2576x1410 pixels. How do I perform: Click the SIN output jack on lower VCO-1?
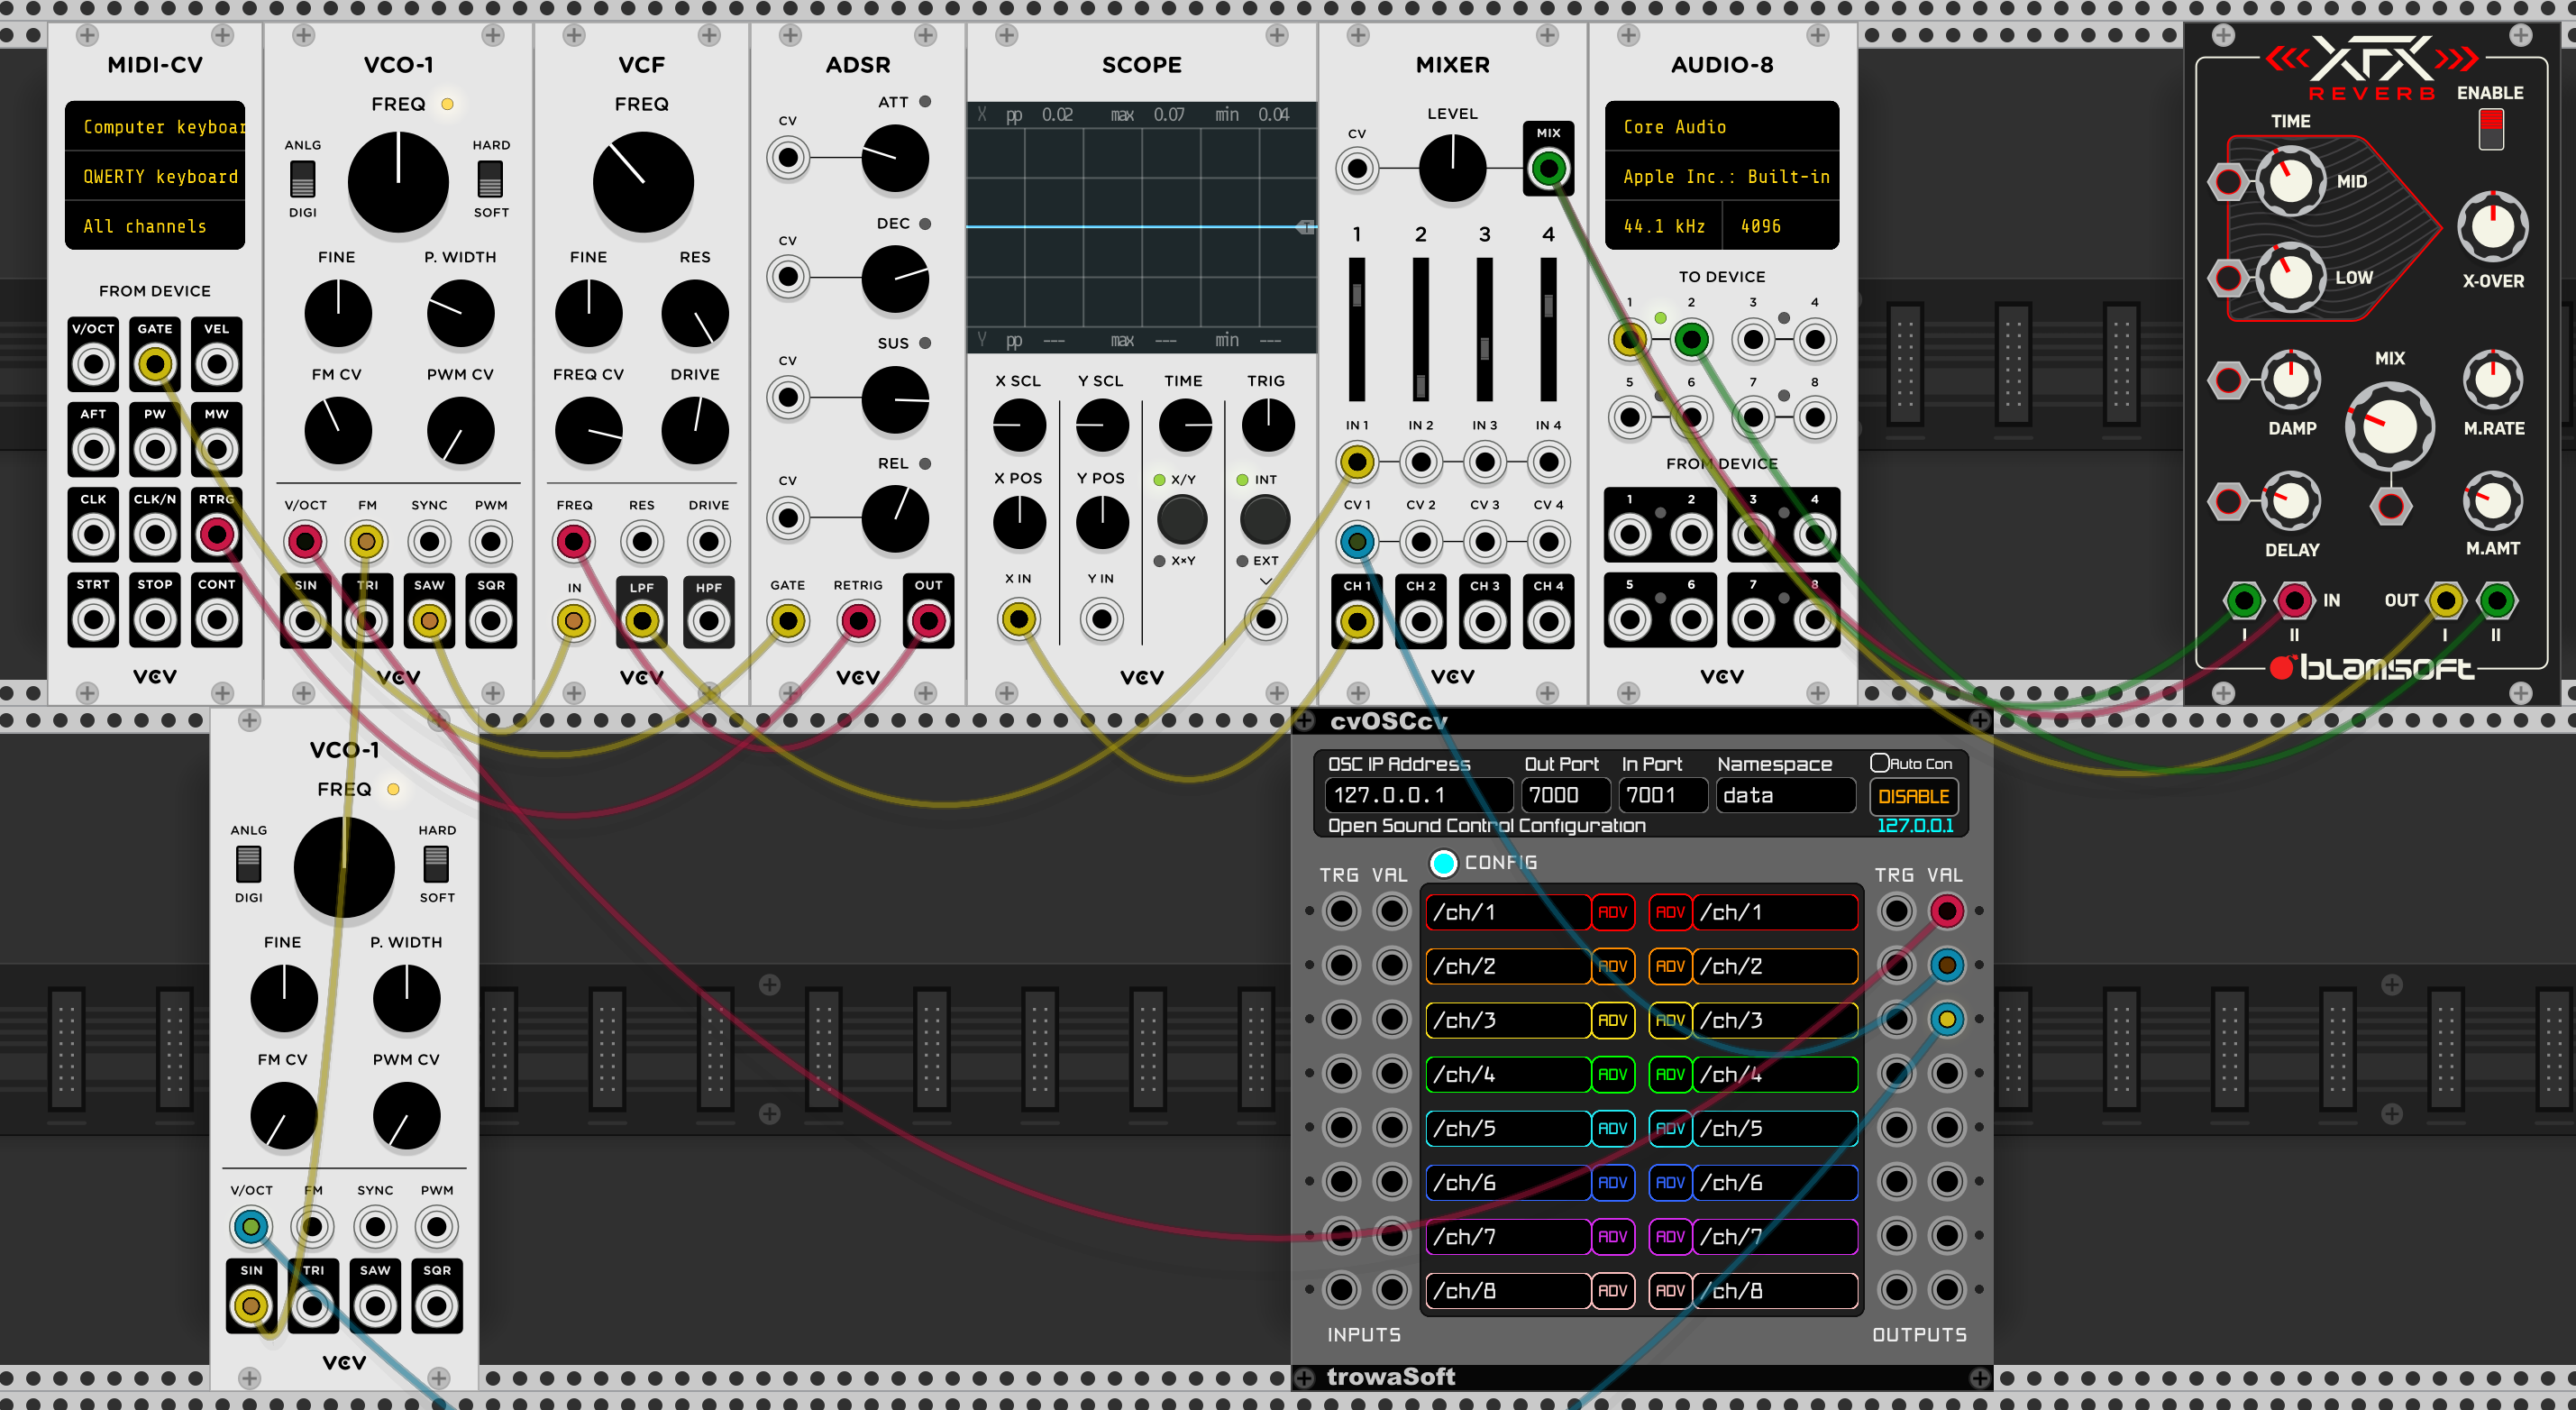(251, 1306)
